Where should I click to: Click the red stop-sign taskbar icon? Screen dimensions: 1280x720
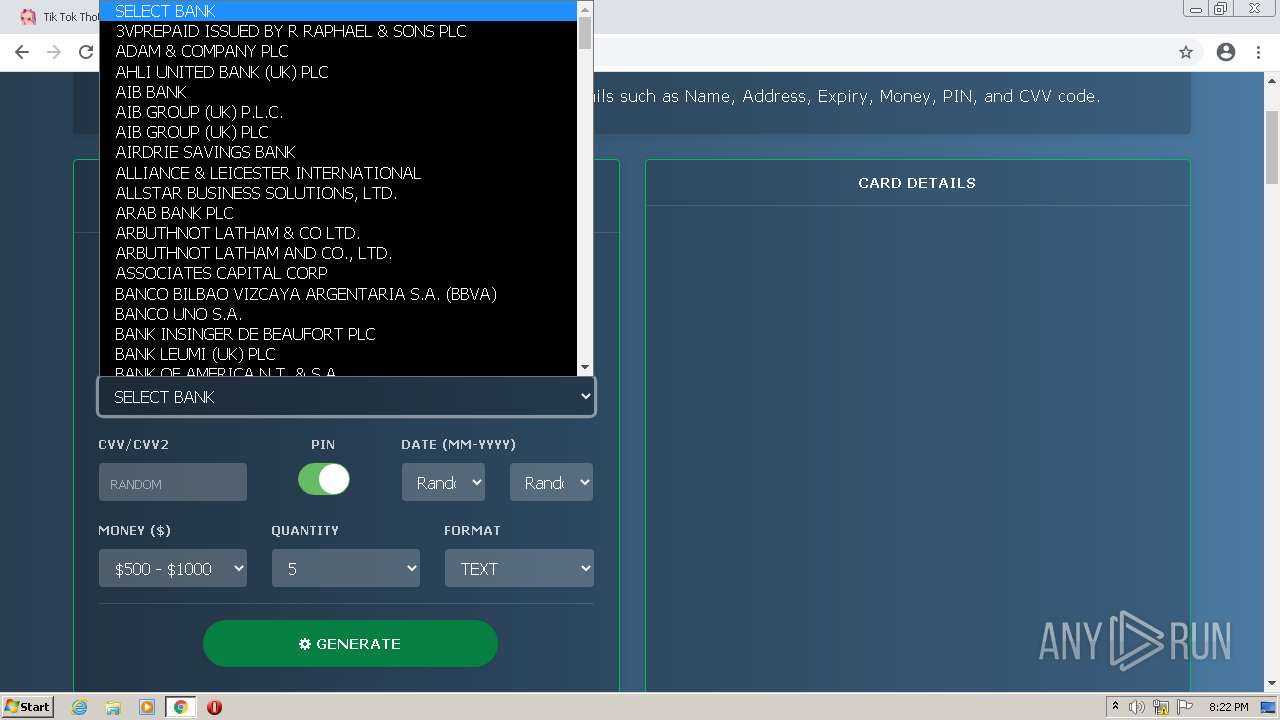pyautogui.click(x=214, y=707)
